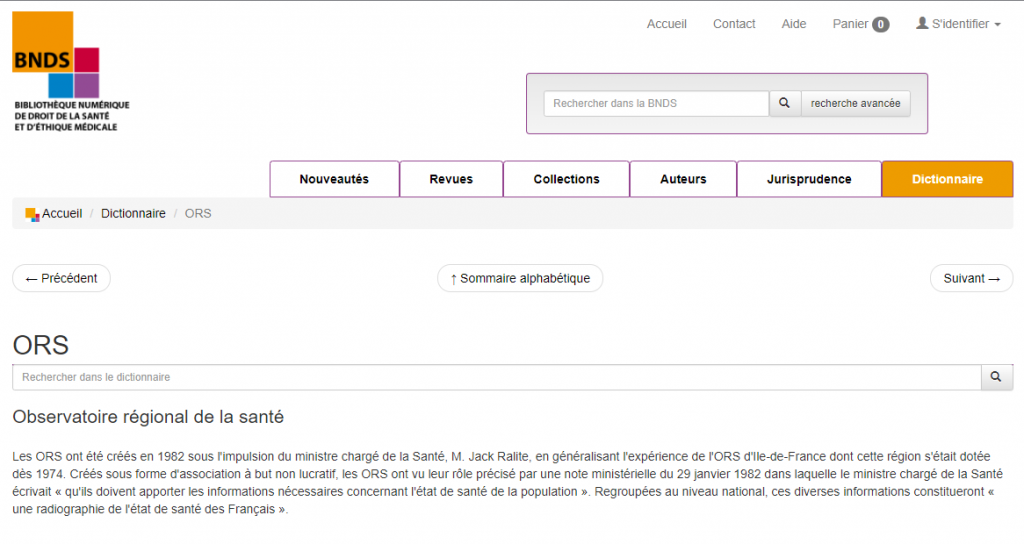Go to Sommaire alphabétique
This screenshot has width=1024, height=544.
pyautogui.click(x=520, y=278)
